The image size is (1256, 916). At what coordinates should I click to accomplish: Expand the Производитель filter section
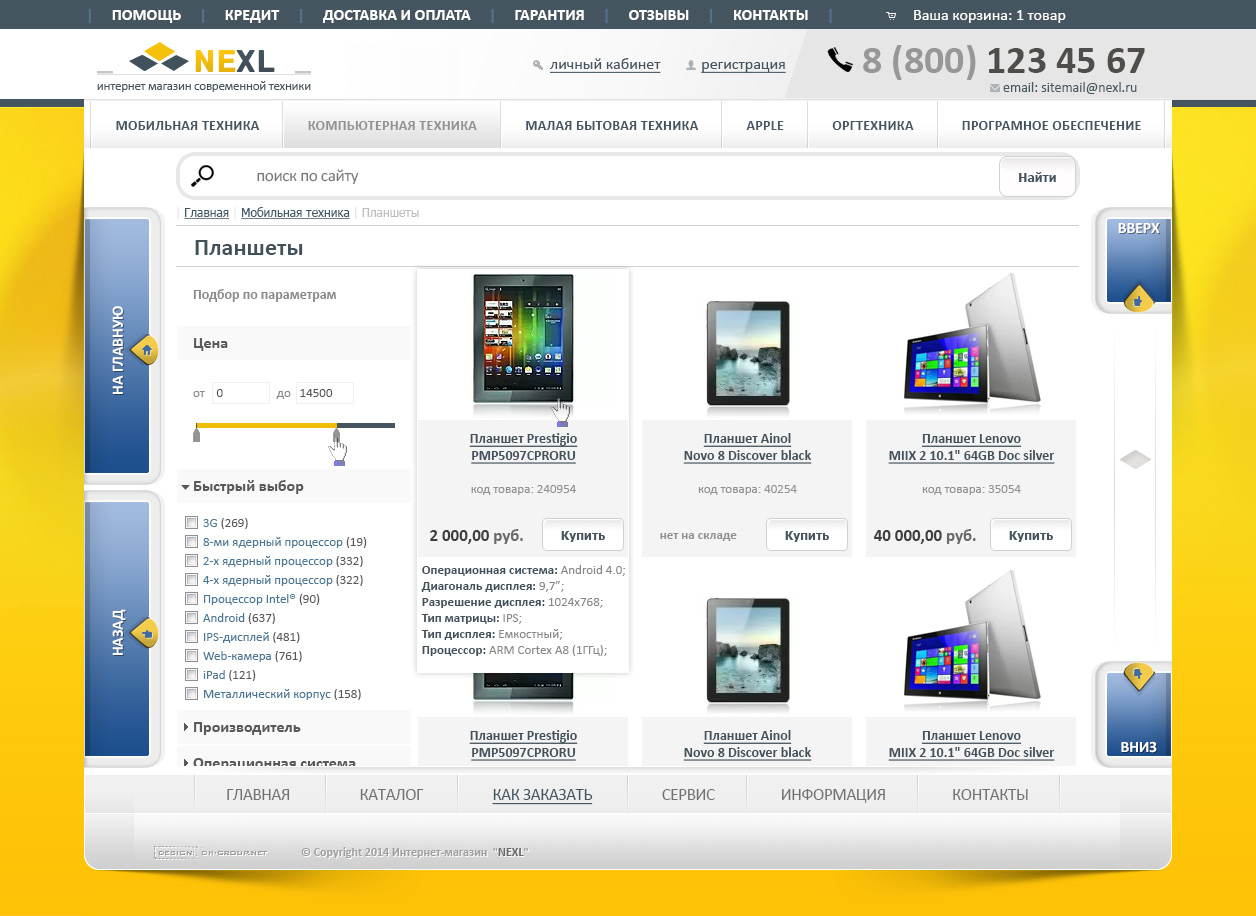click(x=294, y=727)
